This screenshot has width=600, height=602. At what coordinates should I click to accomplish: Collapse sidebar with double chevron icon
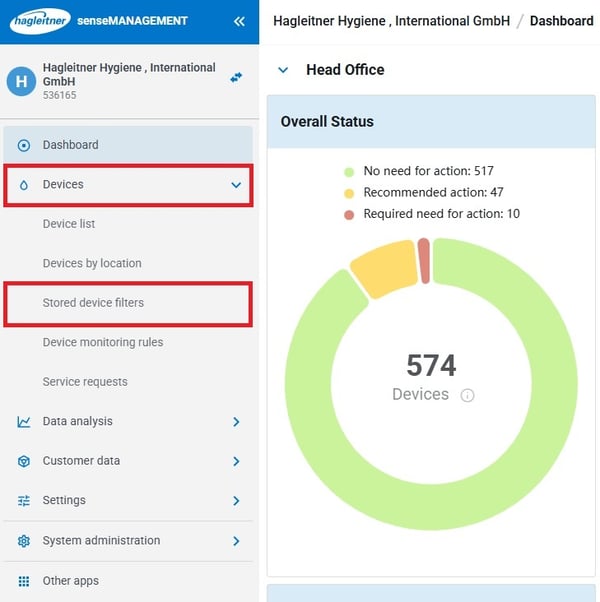coord(239,21)
